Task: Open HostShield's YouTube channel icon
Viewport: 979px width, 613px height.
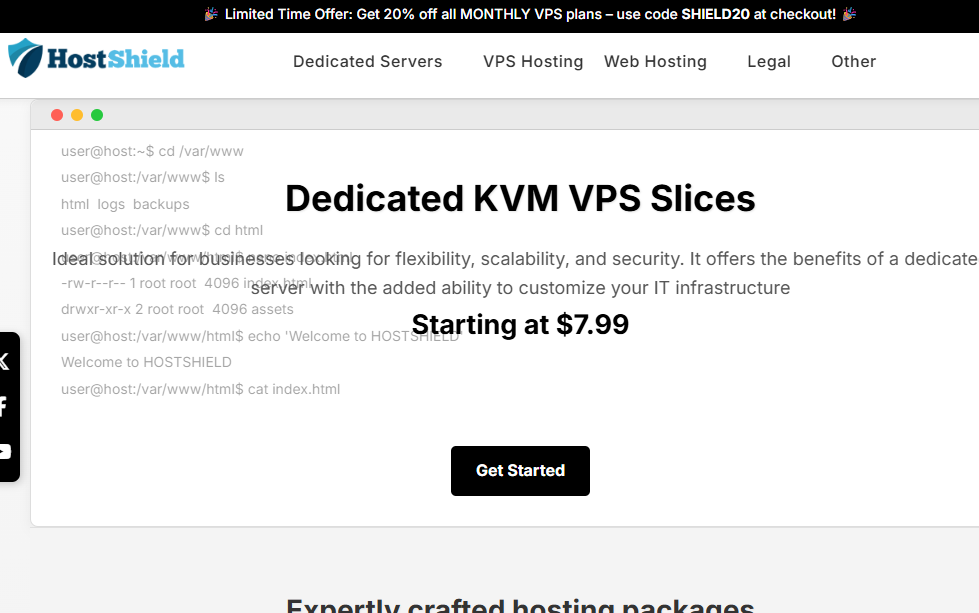Action: point(4,451)
